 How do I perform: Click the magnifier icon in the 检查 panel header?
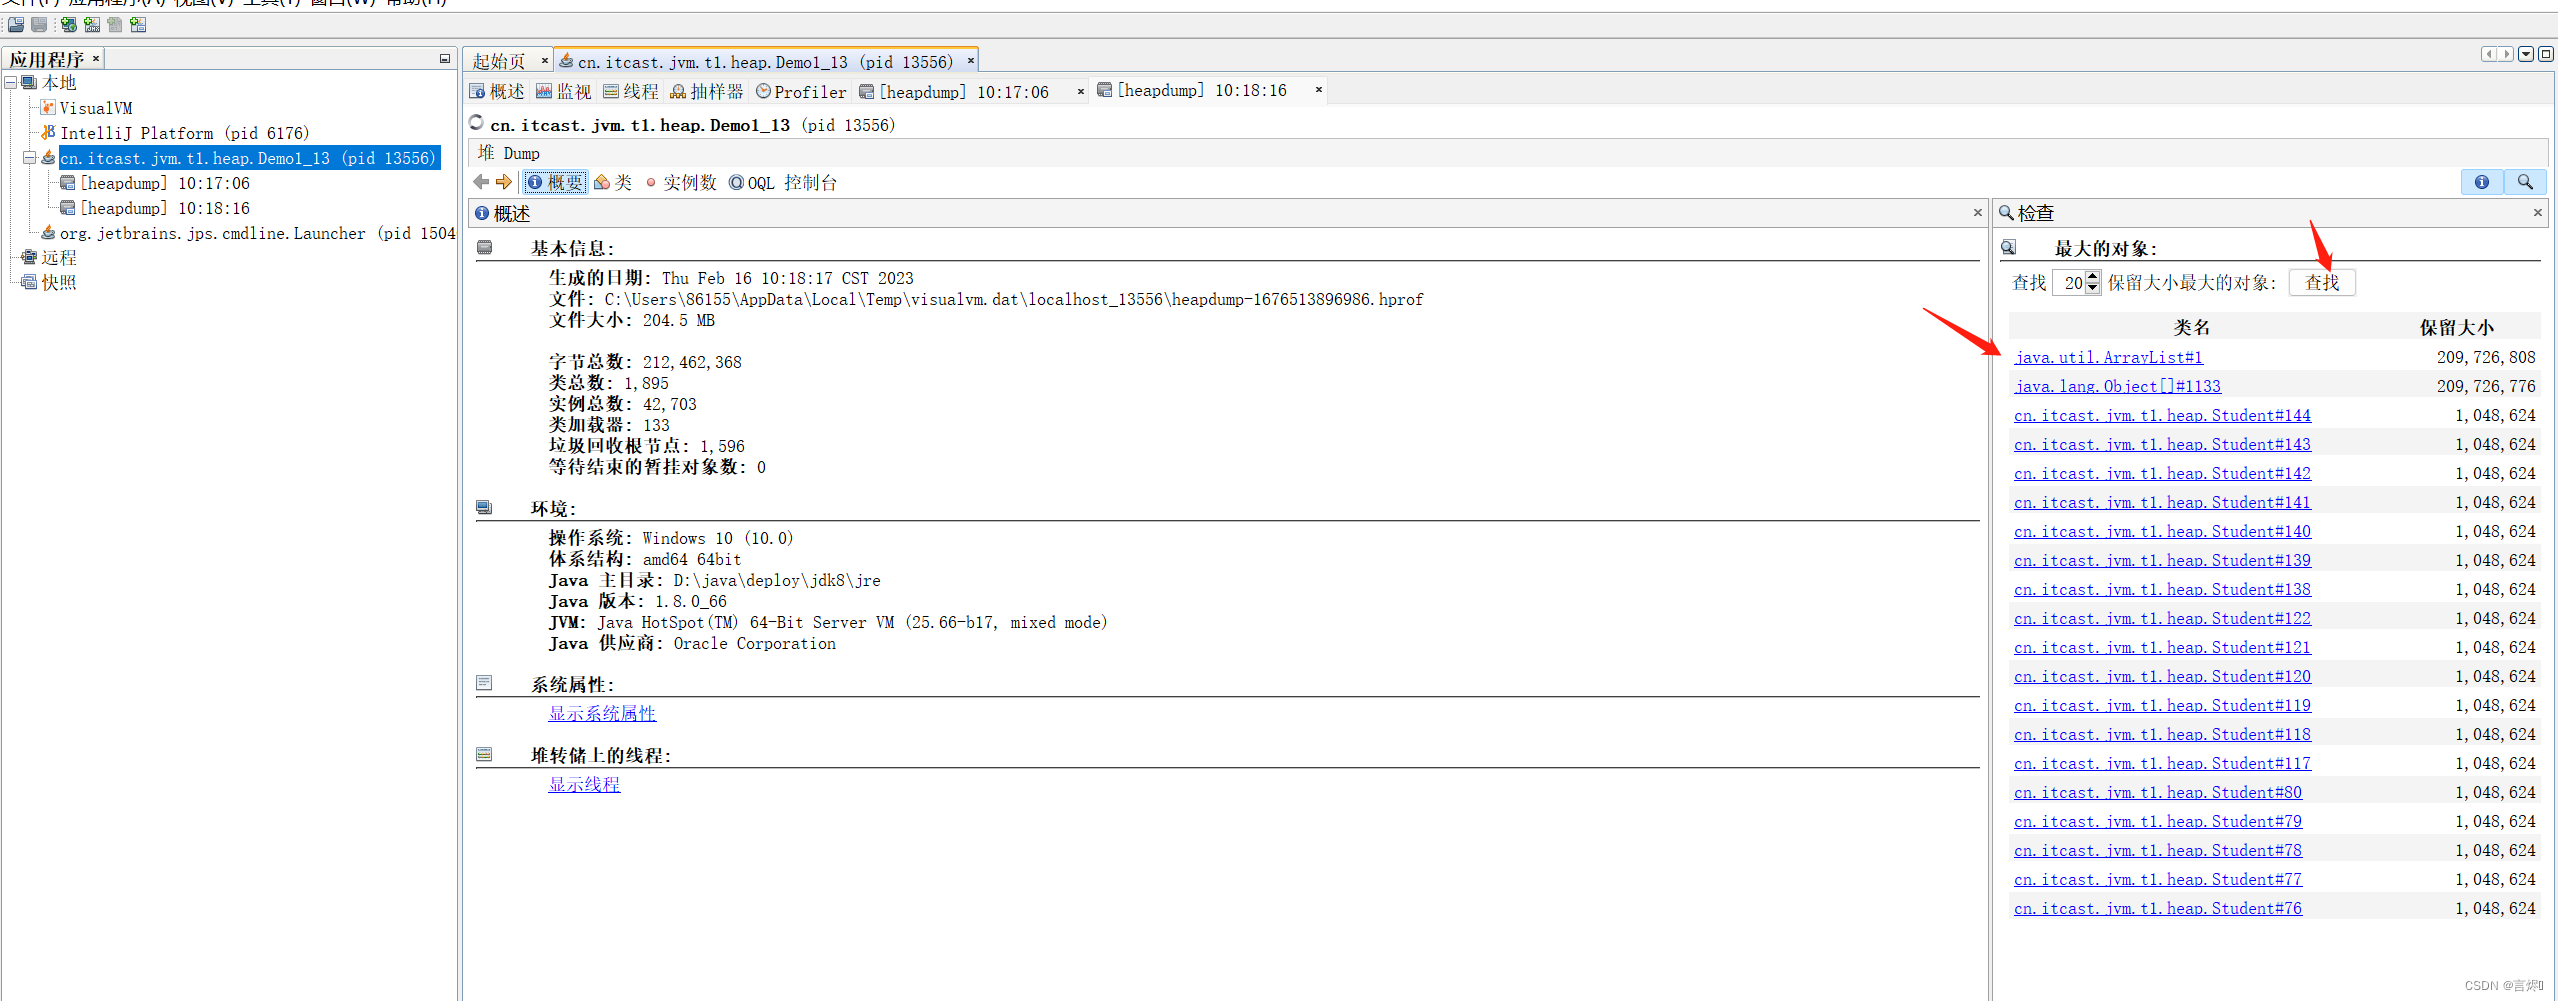tap(2006, 213)
